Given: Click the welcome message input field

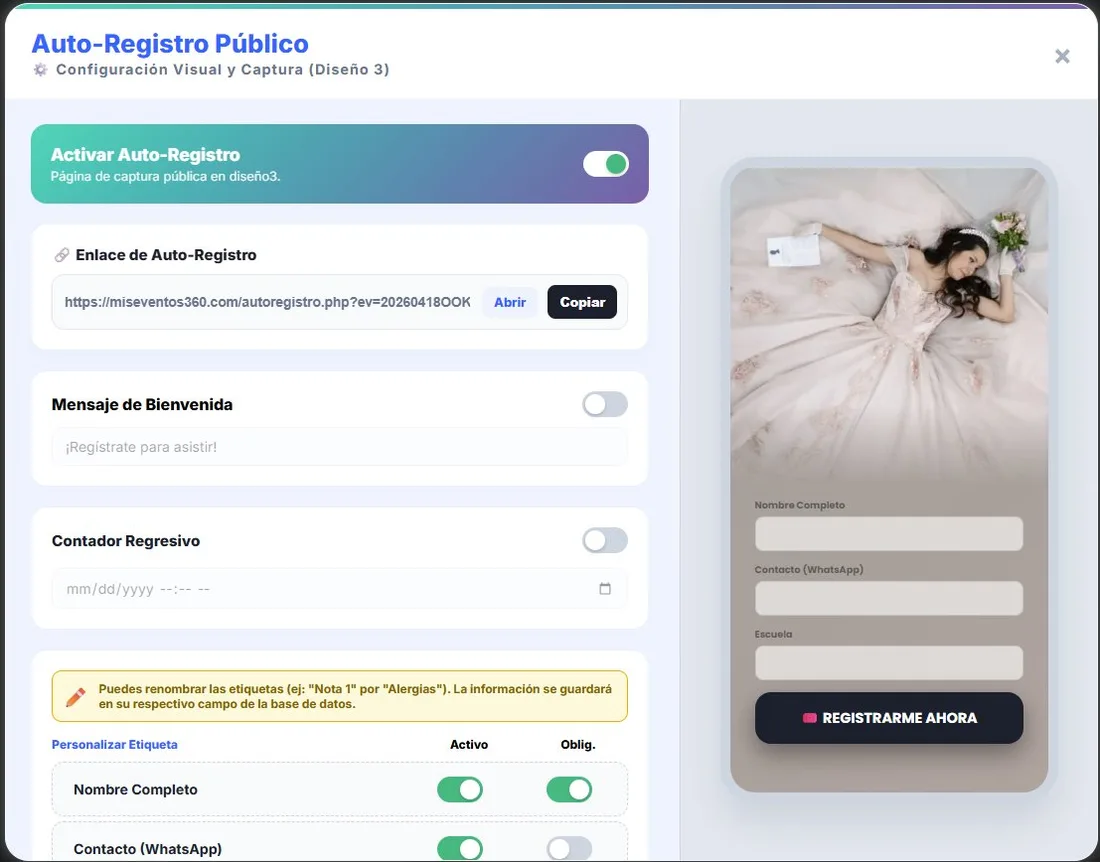Looking at the screenshot, I should pyautogui.click(x=340, y=447).
